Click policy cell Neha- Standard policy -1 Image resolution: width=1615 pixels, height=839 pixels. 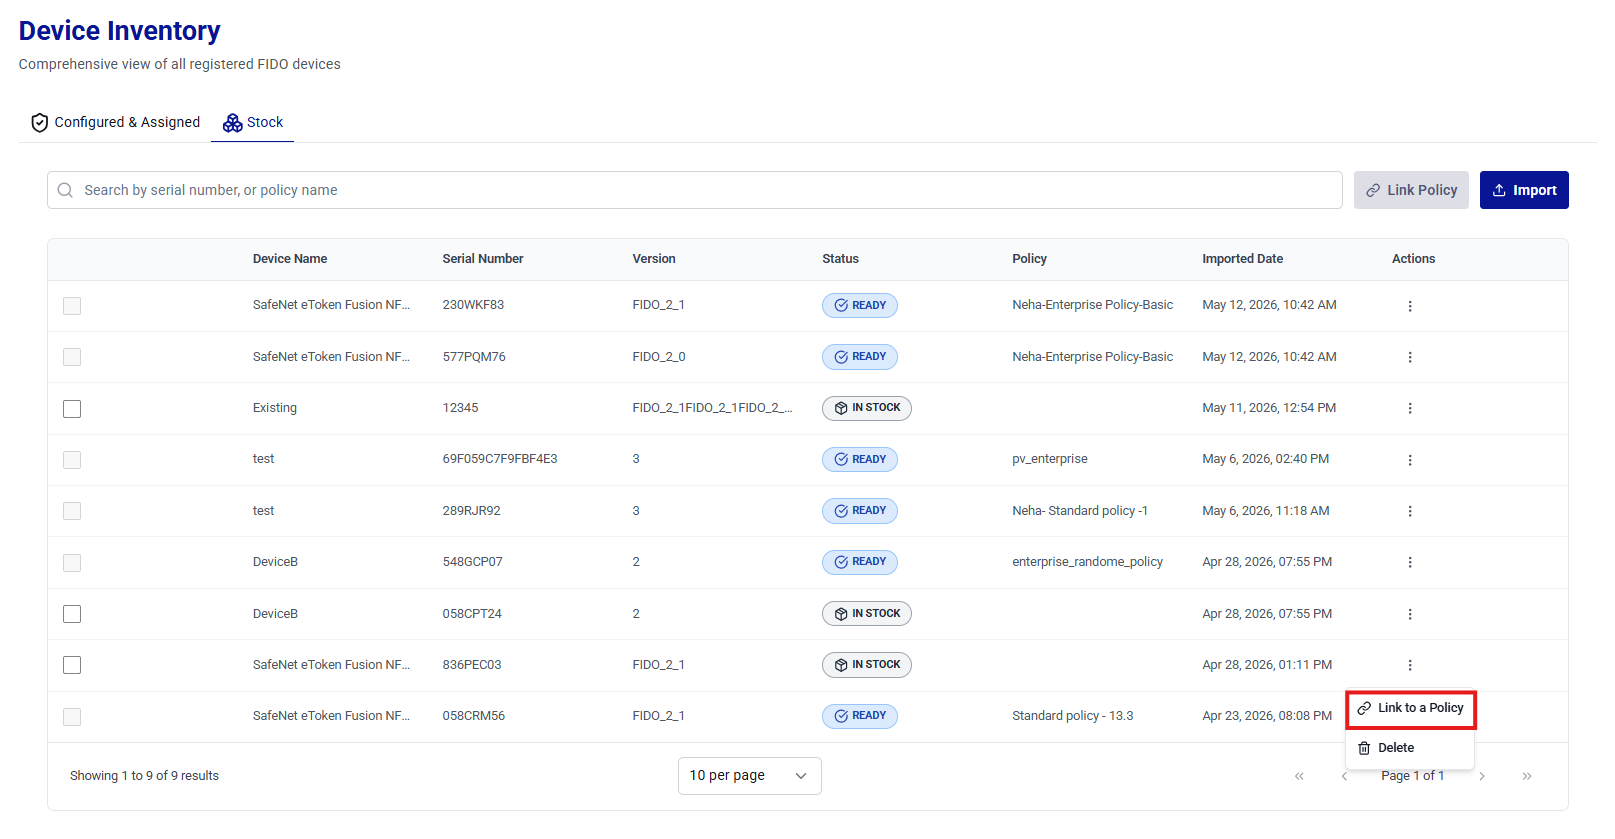click(x=1080, y=511)
